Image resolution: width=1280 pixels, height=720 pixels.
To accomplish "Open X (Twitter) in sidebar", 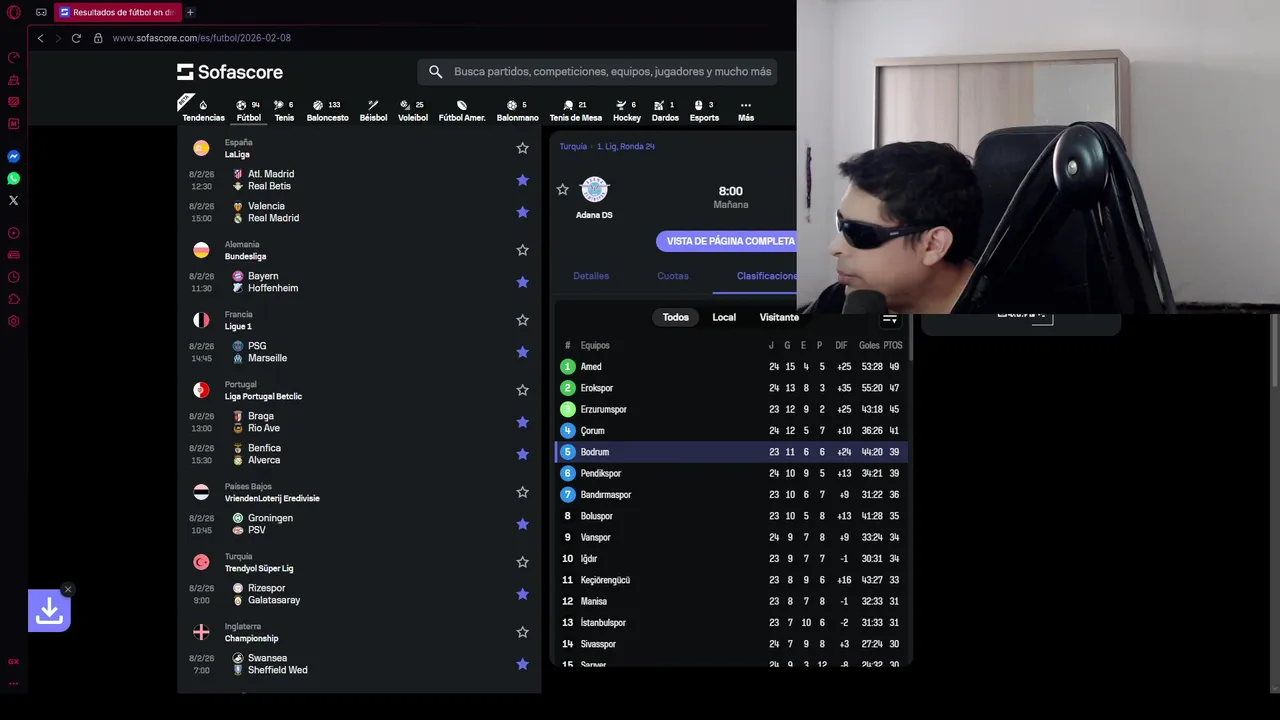I will [14, 200].
